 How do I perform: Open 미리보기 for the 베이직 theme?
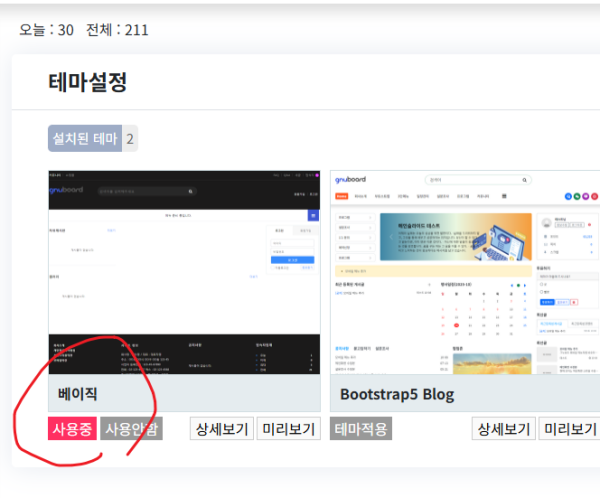tap(288, 429)
